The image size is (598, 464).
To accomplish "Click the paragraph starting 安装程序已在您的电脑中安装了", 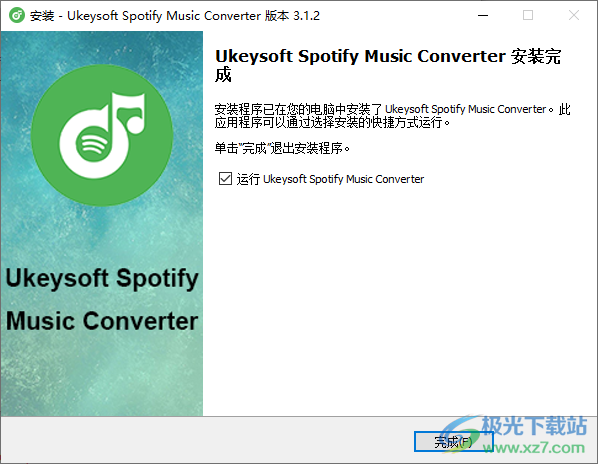I will coord(392,116).
